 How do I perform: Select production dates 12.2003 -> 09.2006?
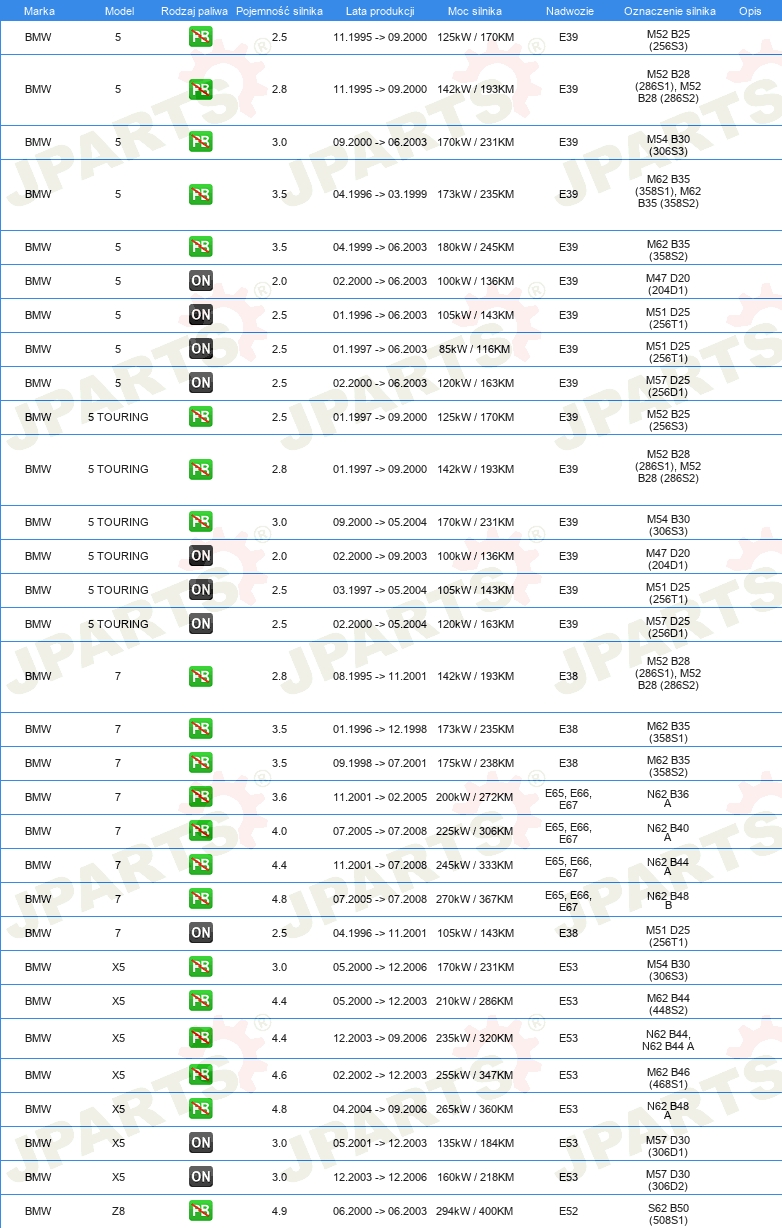(380, 1038)
